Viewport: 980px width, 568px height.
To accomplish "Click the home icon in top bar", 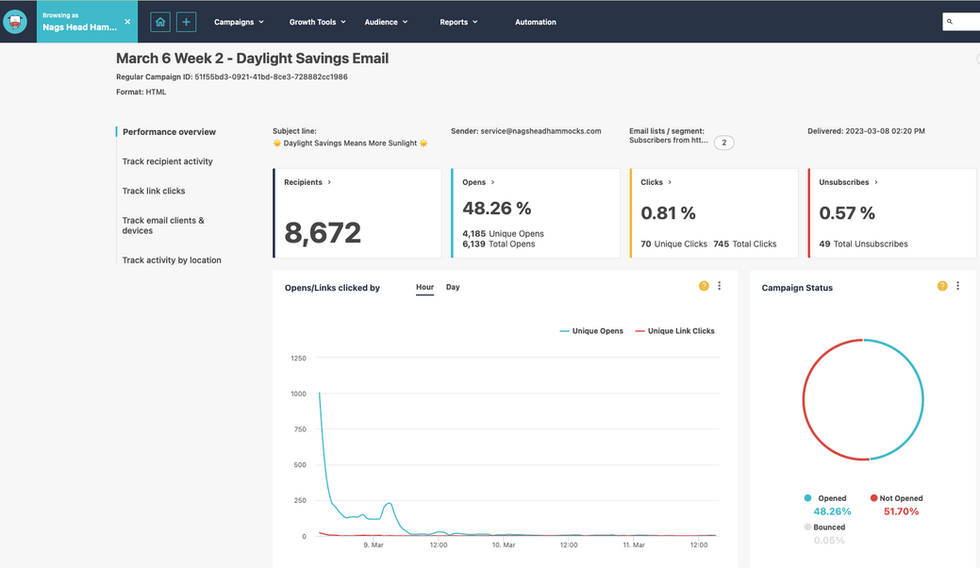I will pyautogui.click(x=160, y=21).
